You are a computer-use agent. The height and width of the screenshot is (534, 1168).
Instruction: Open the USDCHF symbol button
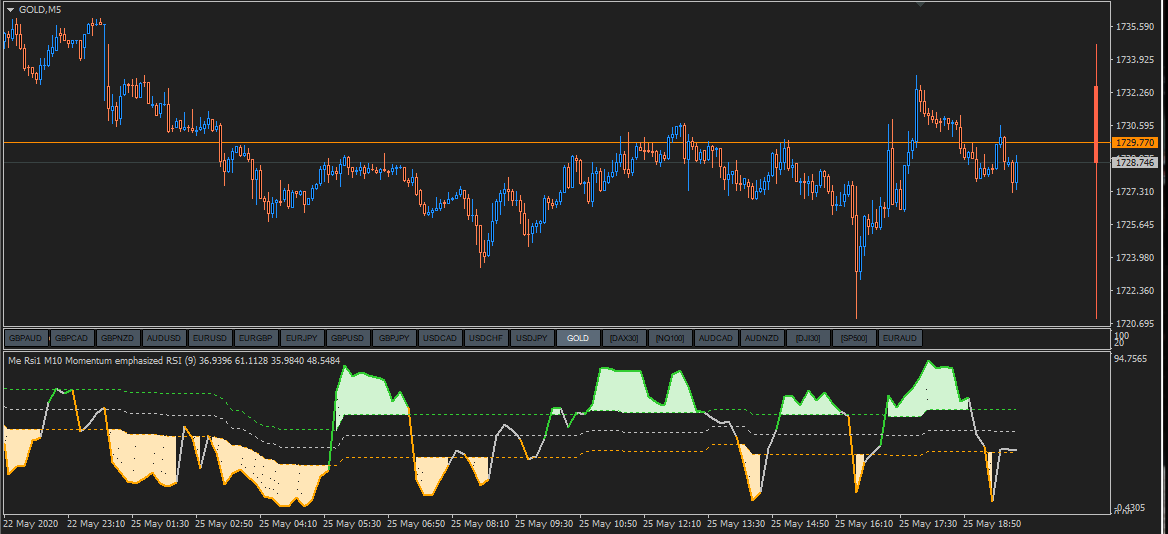pos(486,338)
